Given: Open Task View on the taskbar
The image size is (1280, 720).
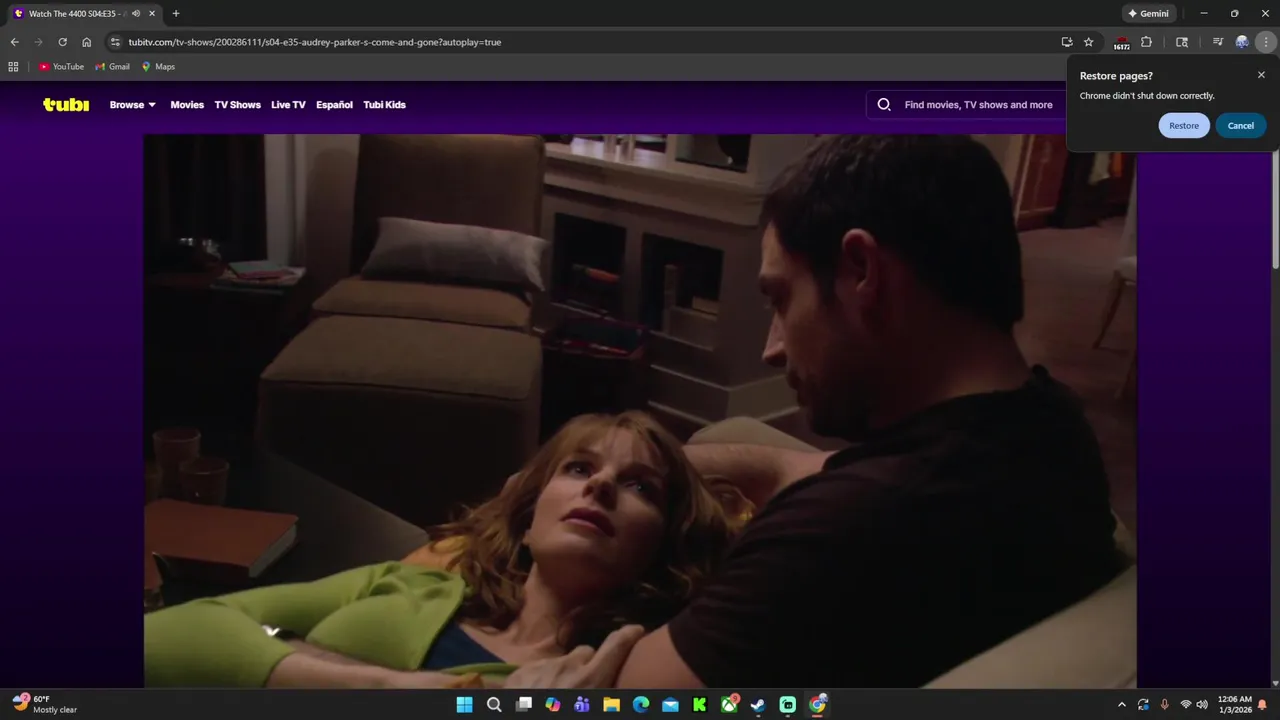Looking at the screenshot, I should tap(523, 705).
